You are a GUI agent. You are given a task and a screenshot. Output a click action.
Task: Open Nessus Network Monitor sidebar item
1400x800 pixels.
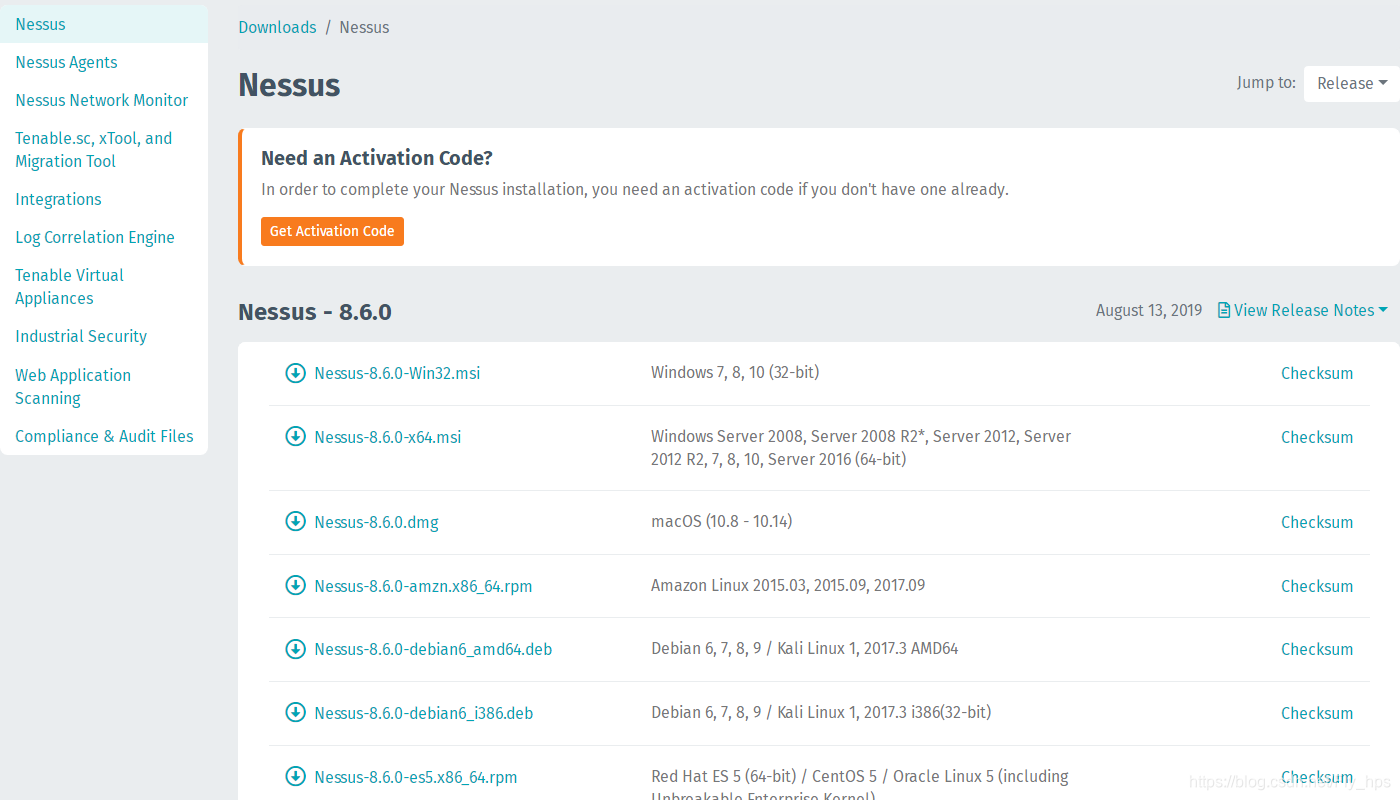click(102, 100)
